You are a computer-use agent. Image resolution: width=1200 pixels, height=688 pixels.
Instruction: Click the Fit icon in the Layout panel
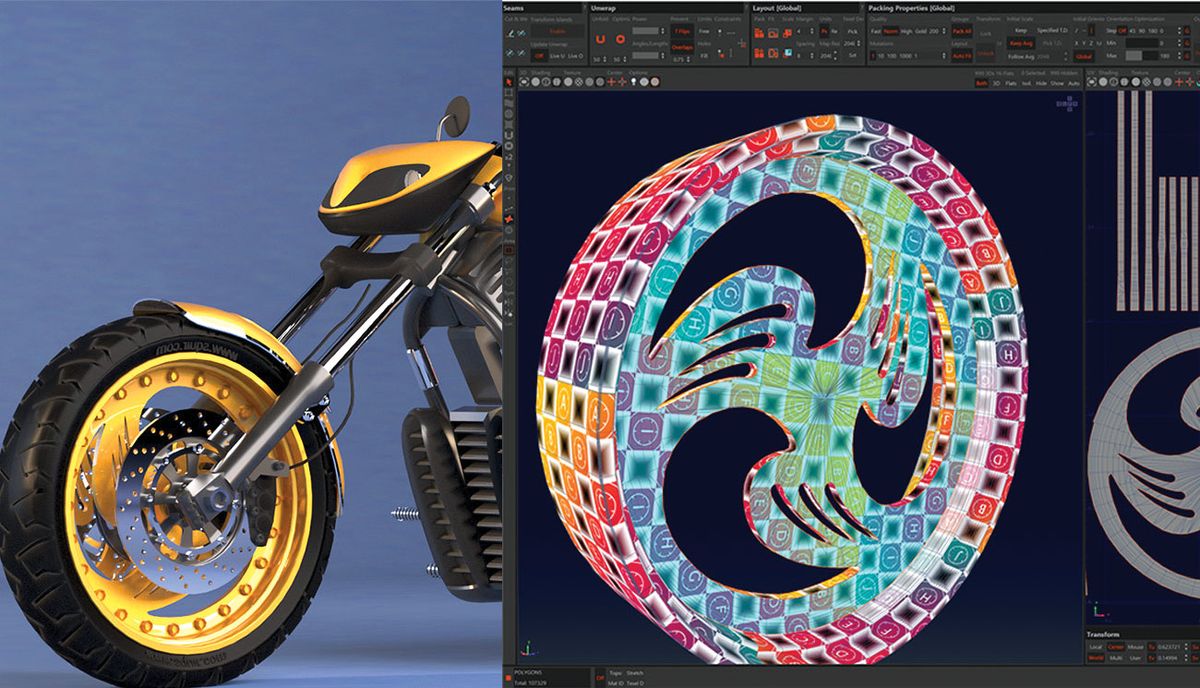(772, 32)
